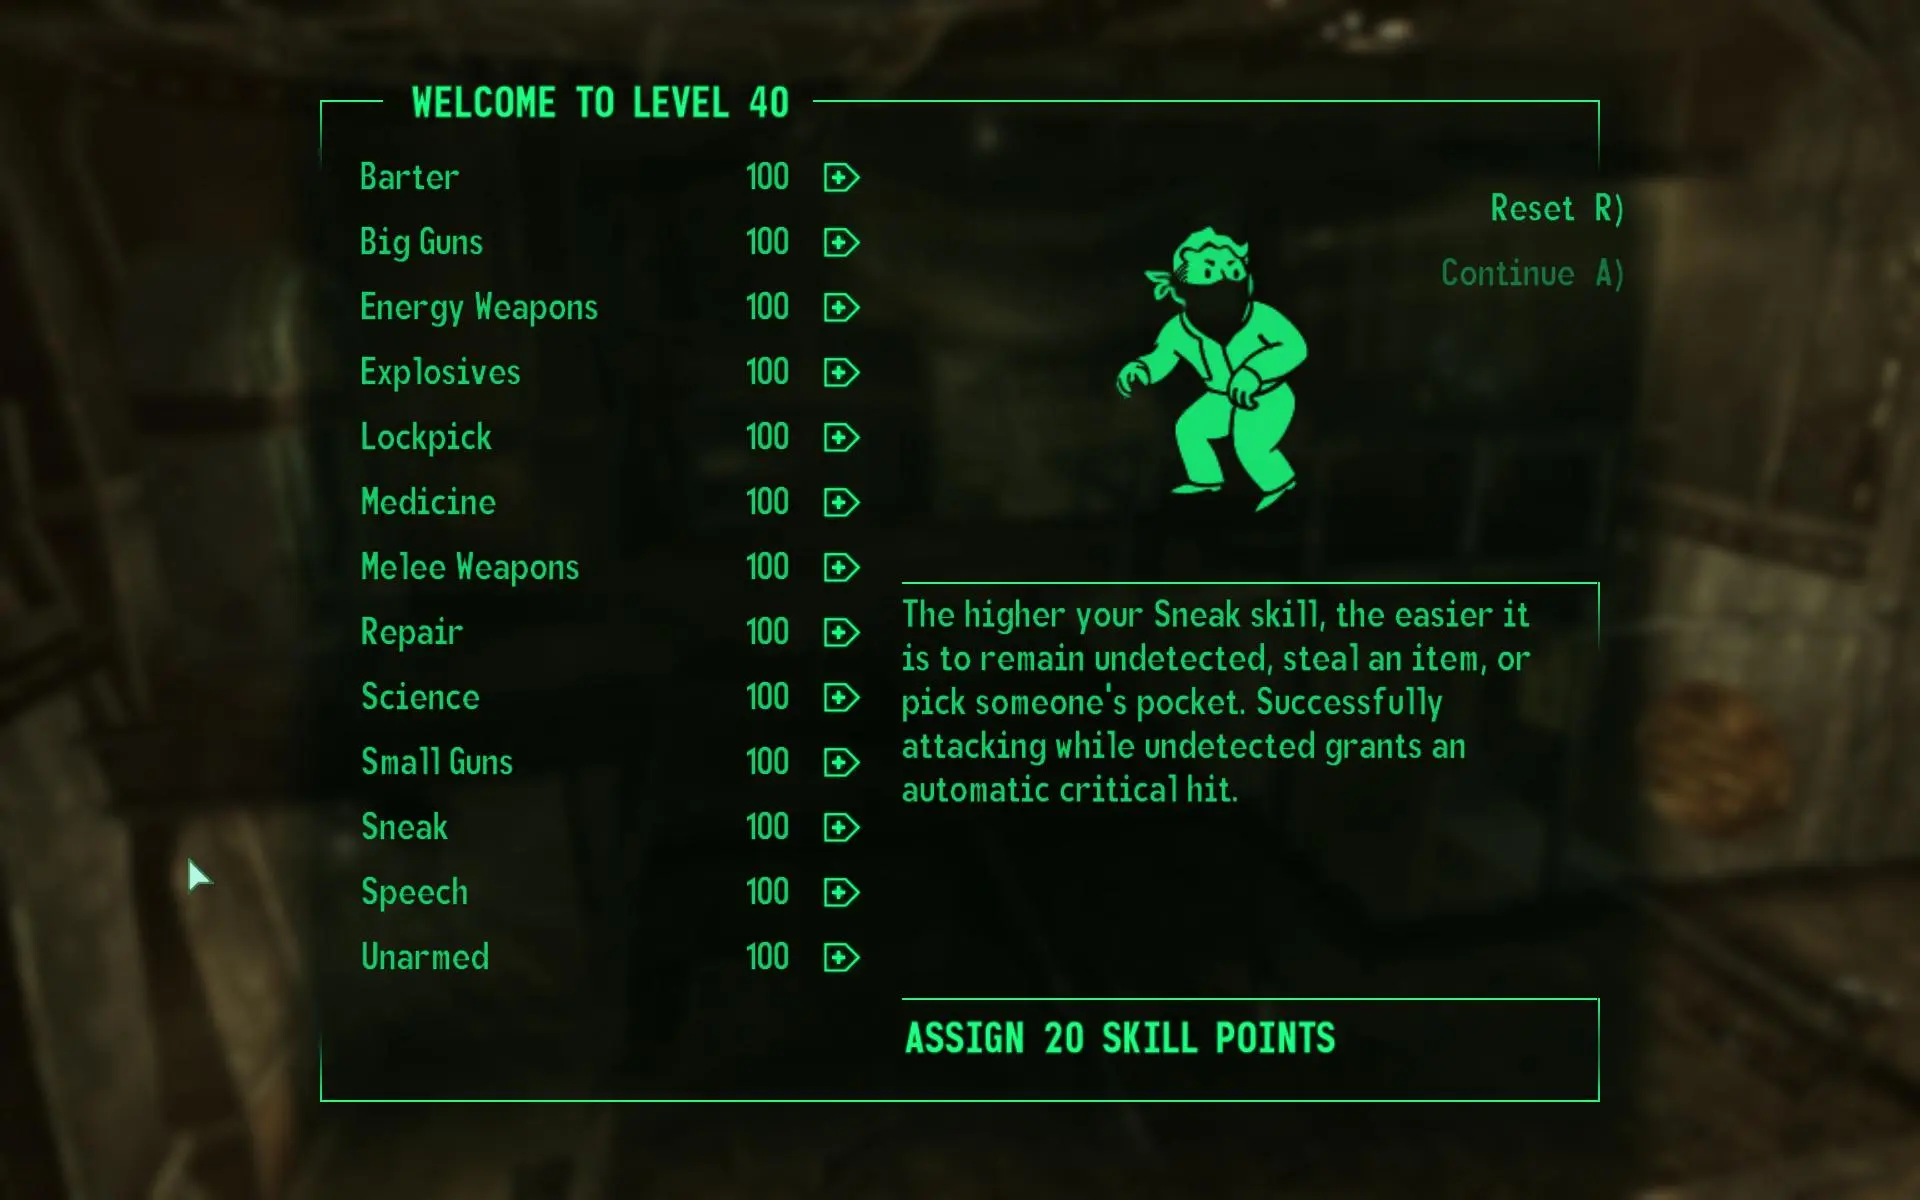1920x1200 pixels.
Task: Click the Medicine skill increment arrow
Action: (840, 500)
